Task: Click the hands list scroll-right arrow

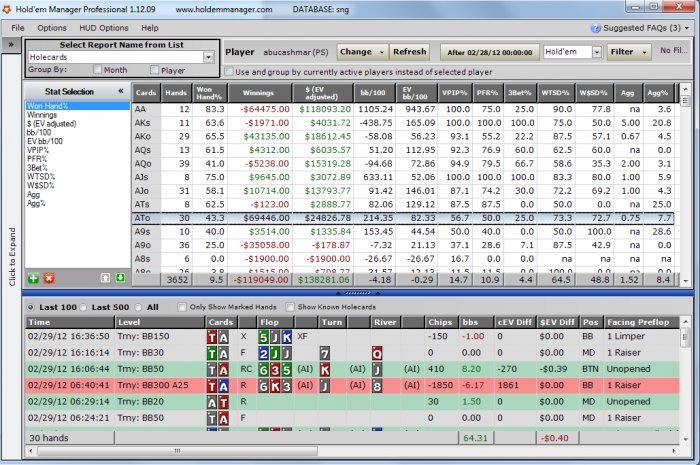Action: [674, 451]
